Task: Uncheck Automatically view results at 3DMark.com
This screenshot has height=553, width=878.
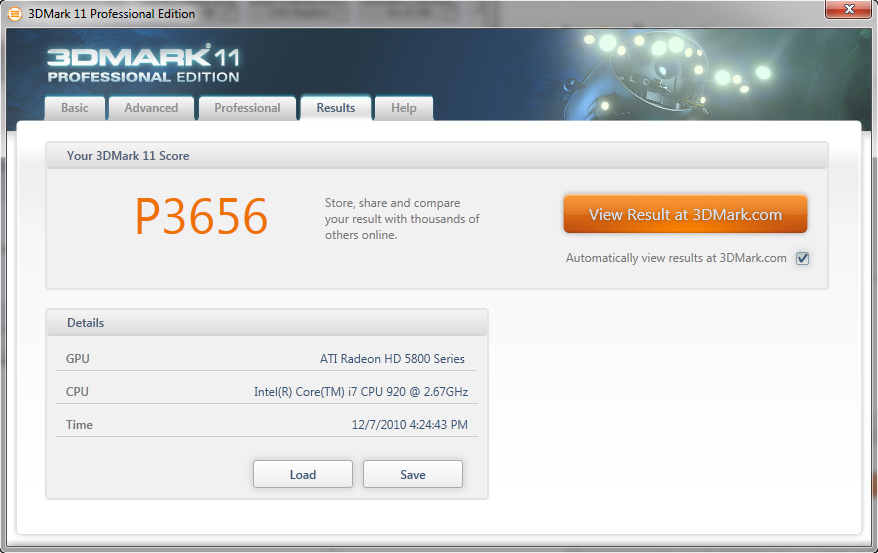Action: [802, 258]
